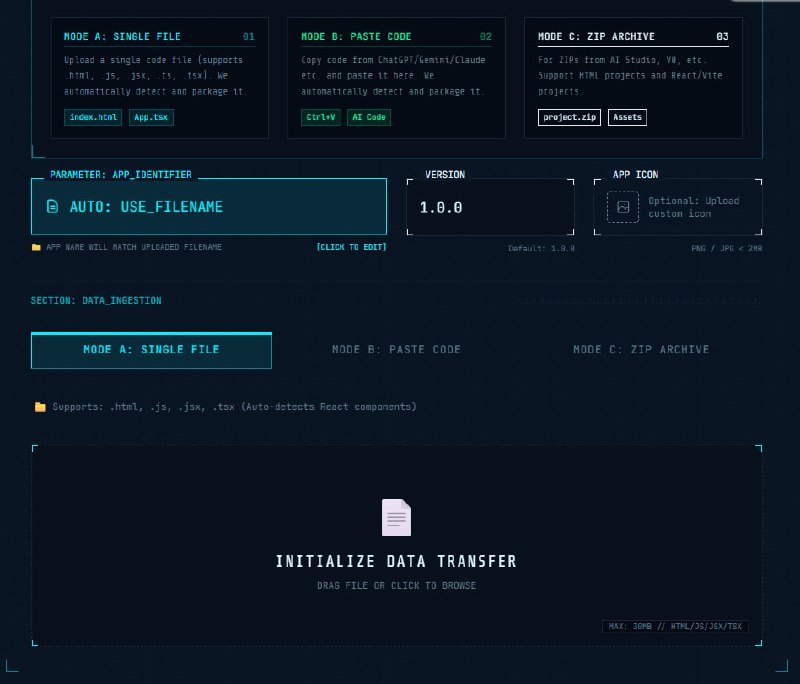Select the index.html tag in Mode A card
800x684 pixels.
click(x=93, y=117)
